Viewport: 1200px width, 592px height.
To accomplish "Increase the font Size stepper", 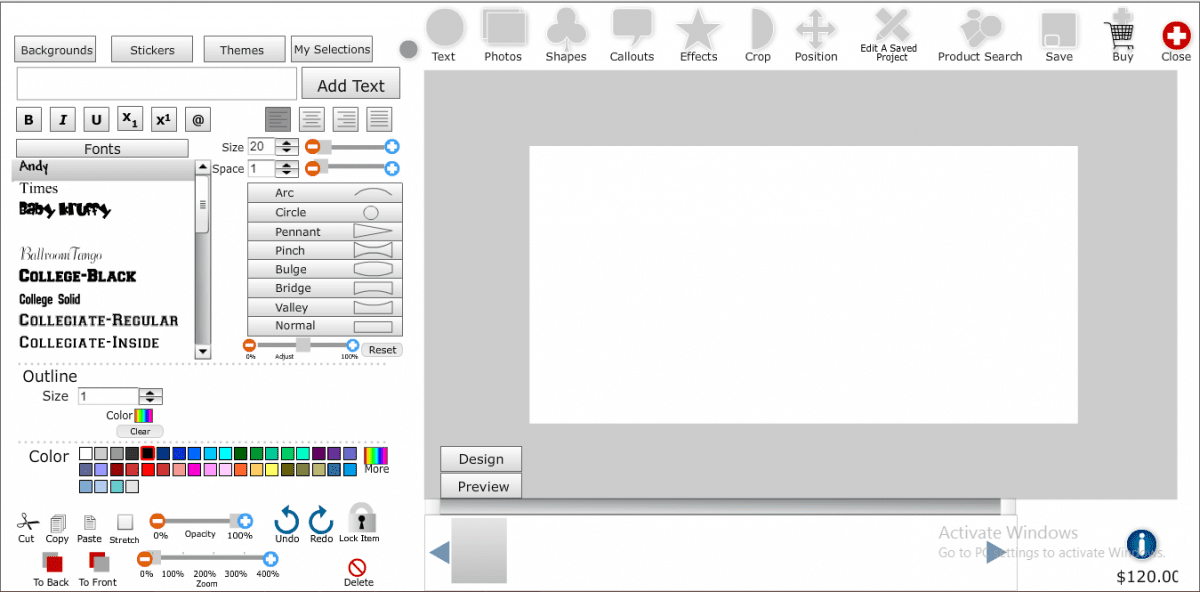I will coord(288,142).
